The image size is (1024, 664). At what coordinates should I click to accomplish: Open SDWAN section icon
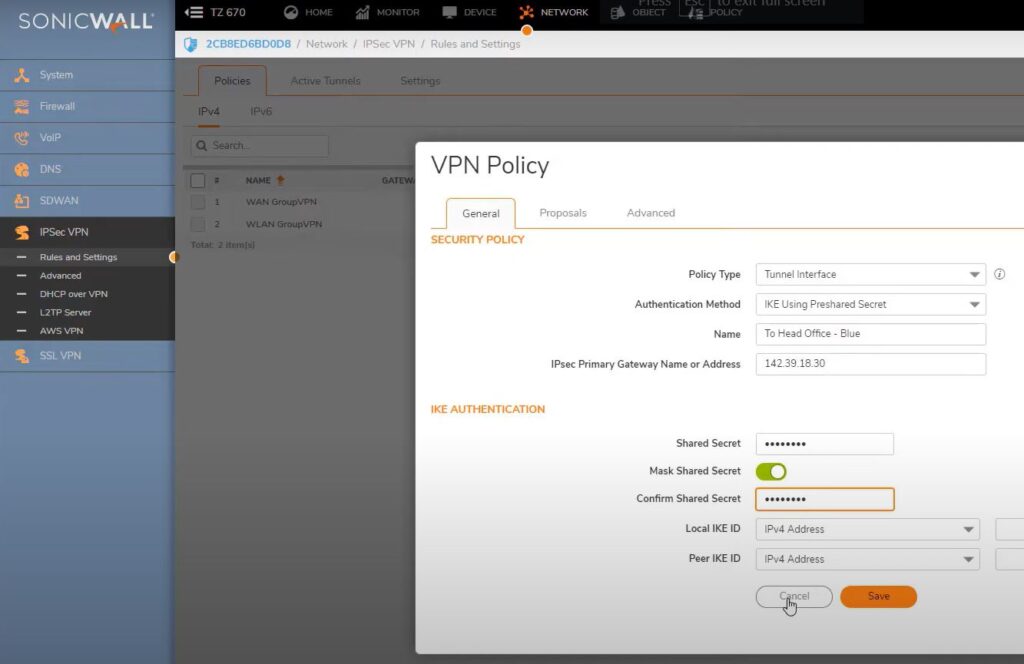pyautogui.click(x=21, y=201)
